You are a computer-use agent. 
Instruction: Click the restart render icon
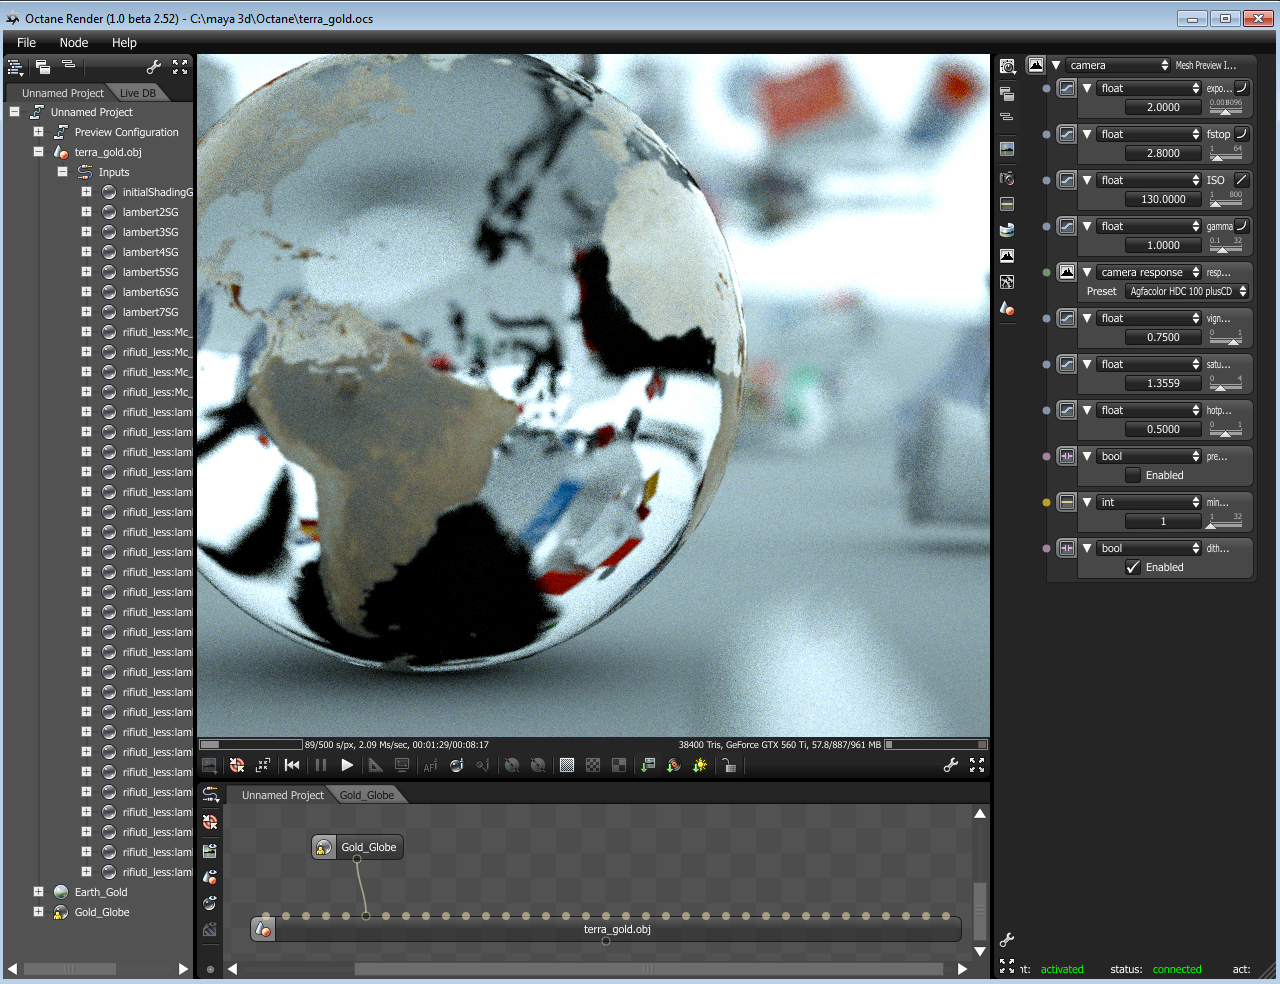(x=237, y=765)
